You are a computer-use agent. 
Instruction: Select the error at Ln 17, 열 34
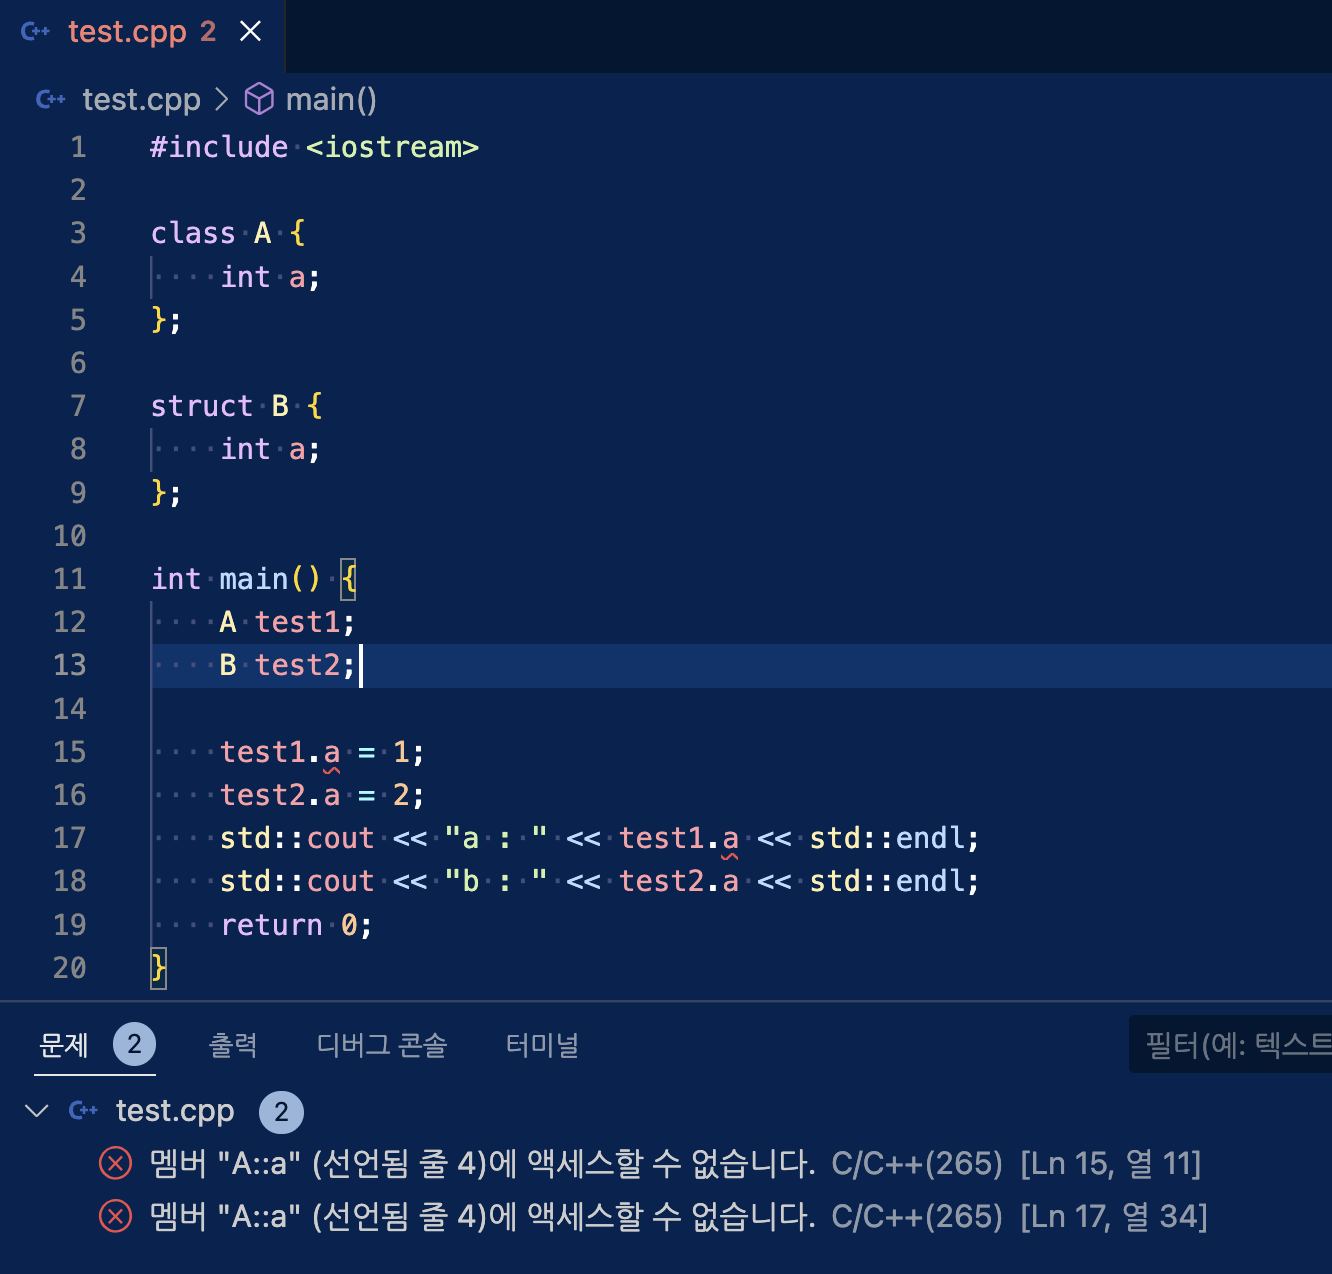click(x=666, y=1217)
